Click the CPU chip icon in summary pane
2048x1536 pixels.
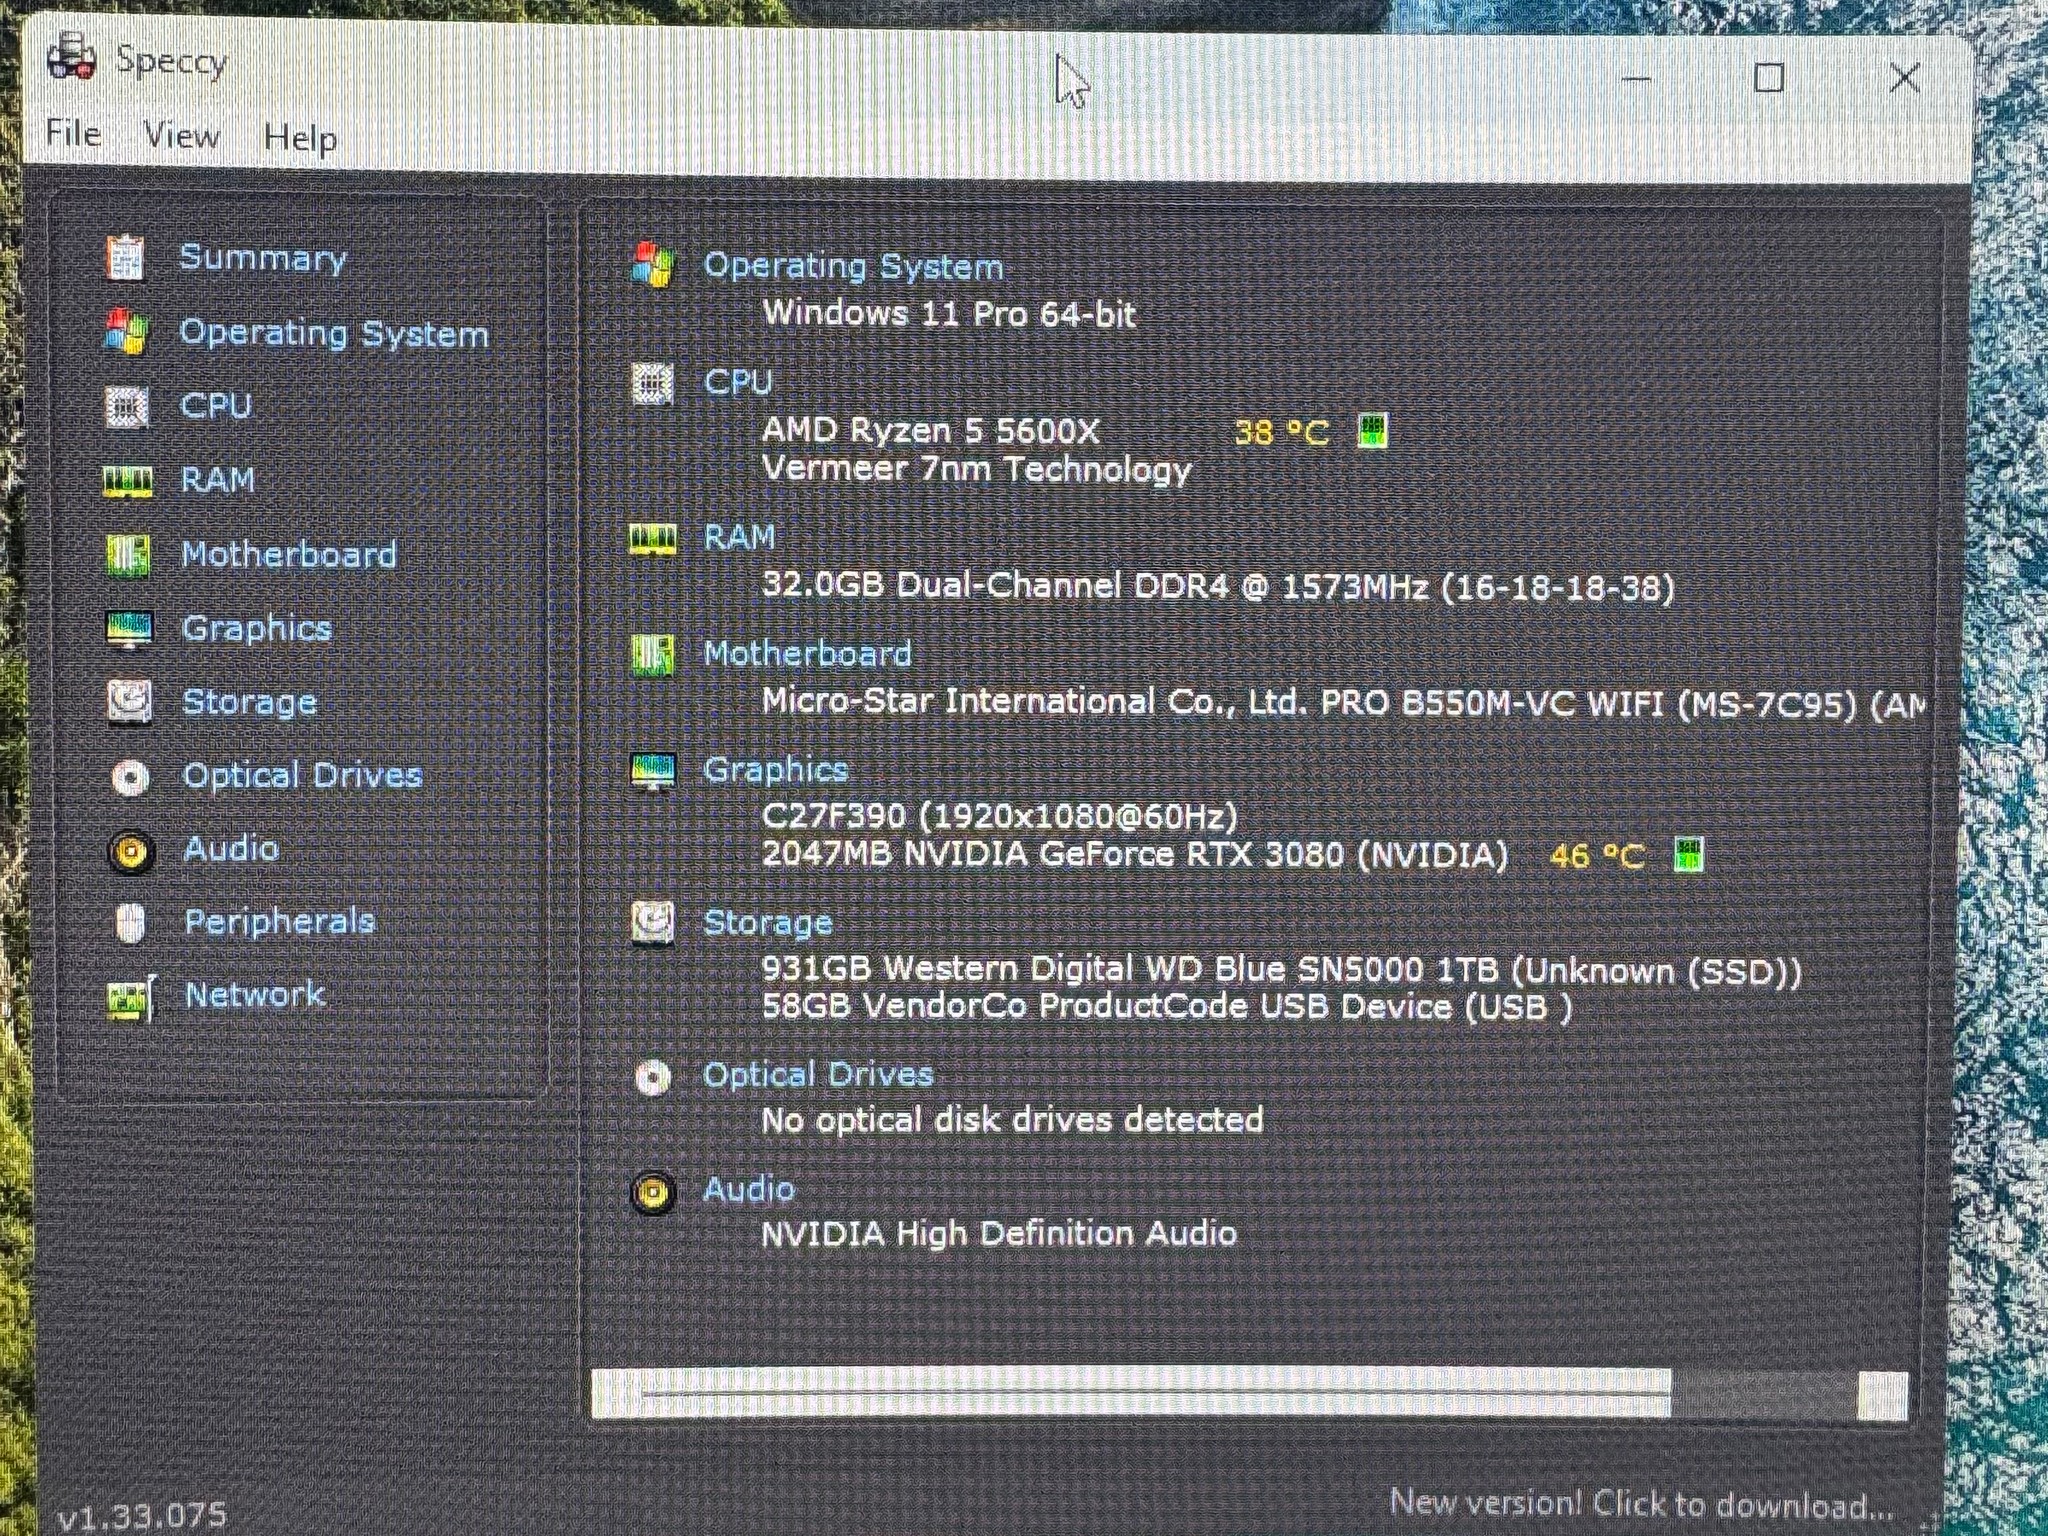tap(652, 383)
